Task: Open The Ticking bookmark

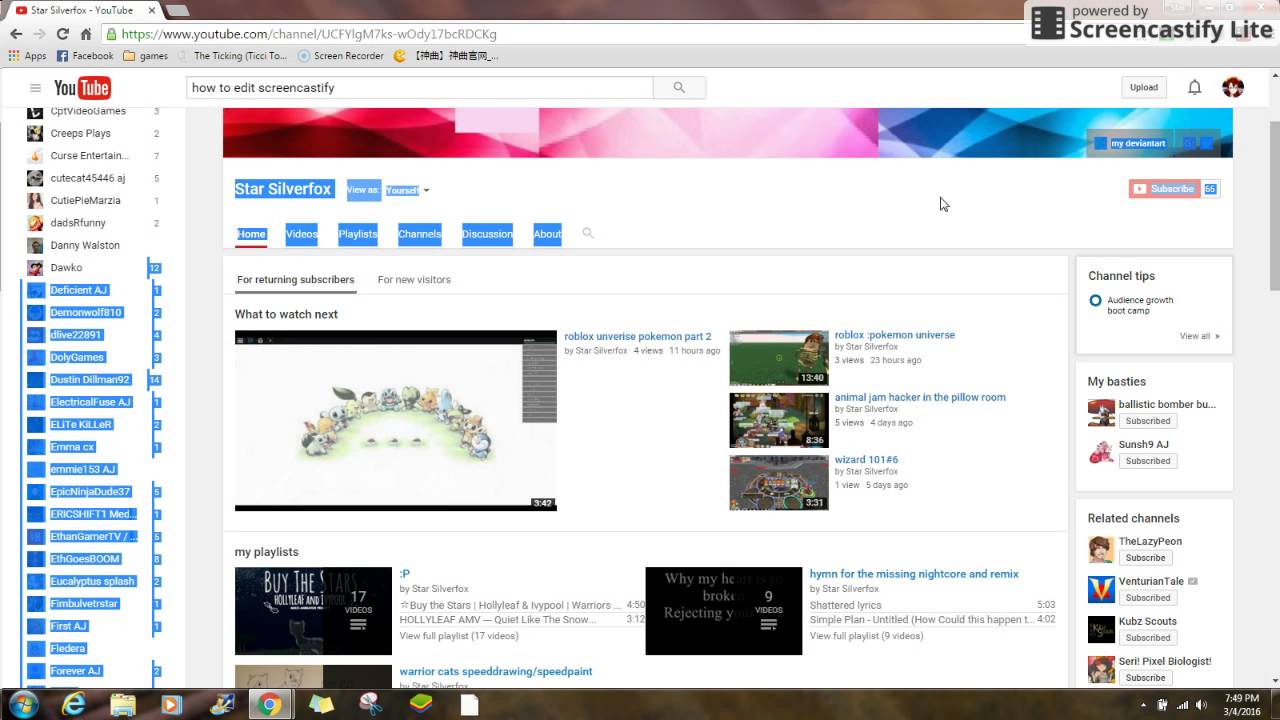Action: click(232, 56)
